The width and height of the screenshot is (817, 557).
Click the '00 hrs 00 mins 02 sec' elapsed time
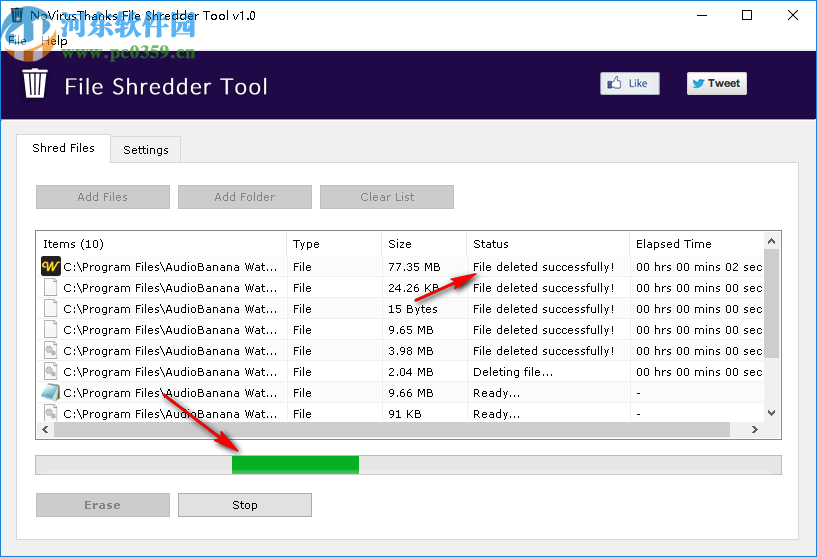(699, 267)
